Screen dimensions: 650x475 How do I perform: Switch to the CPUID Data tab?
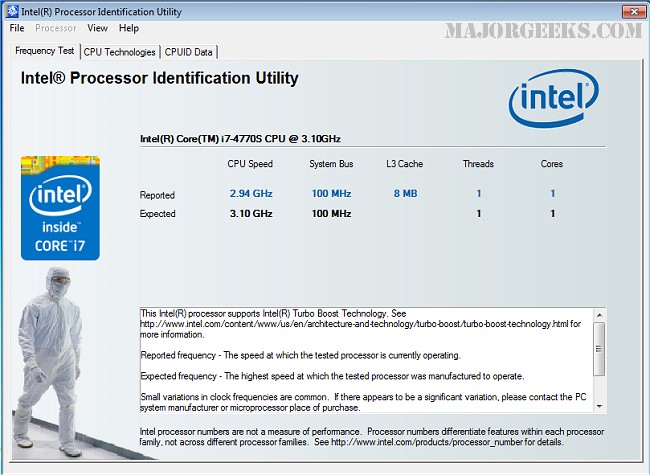189,52
